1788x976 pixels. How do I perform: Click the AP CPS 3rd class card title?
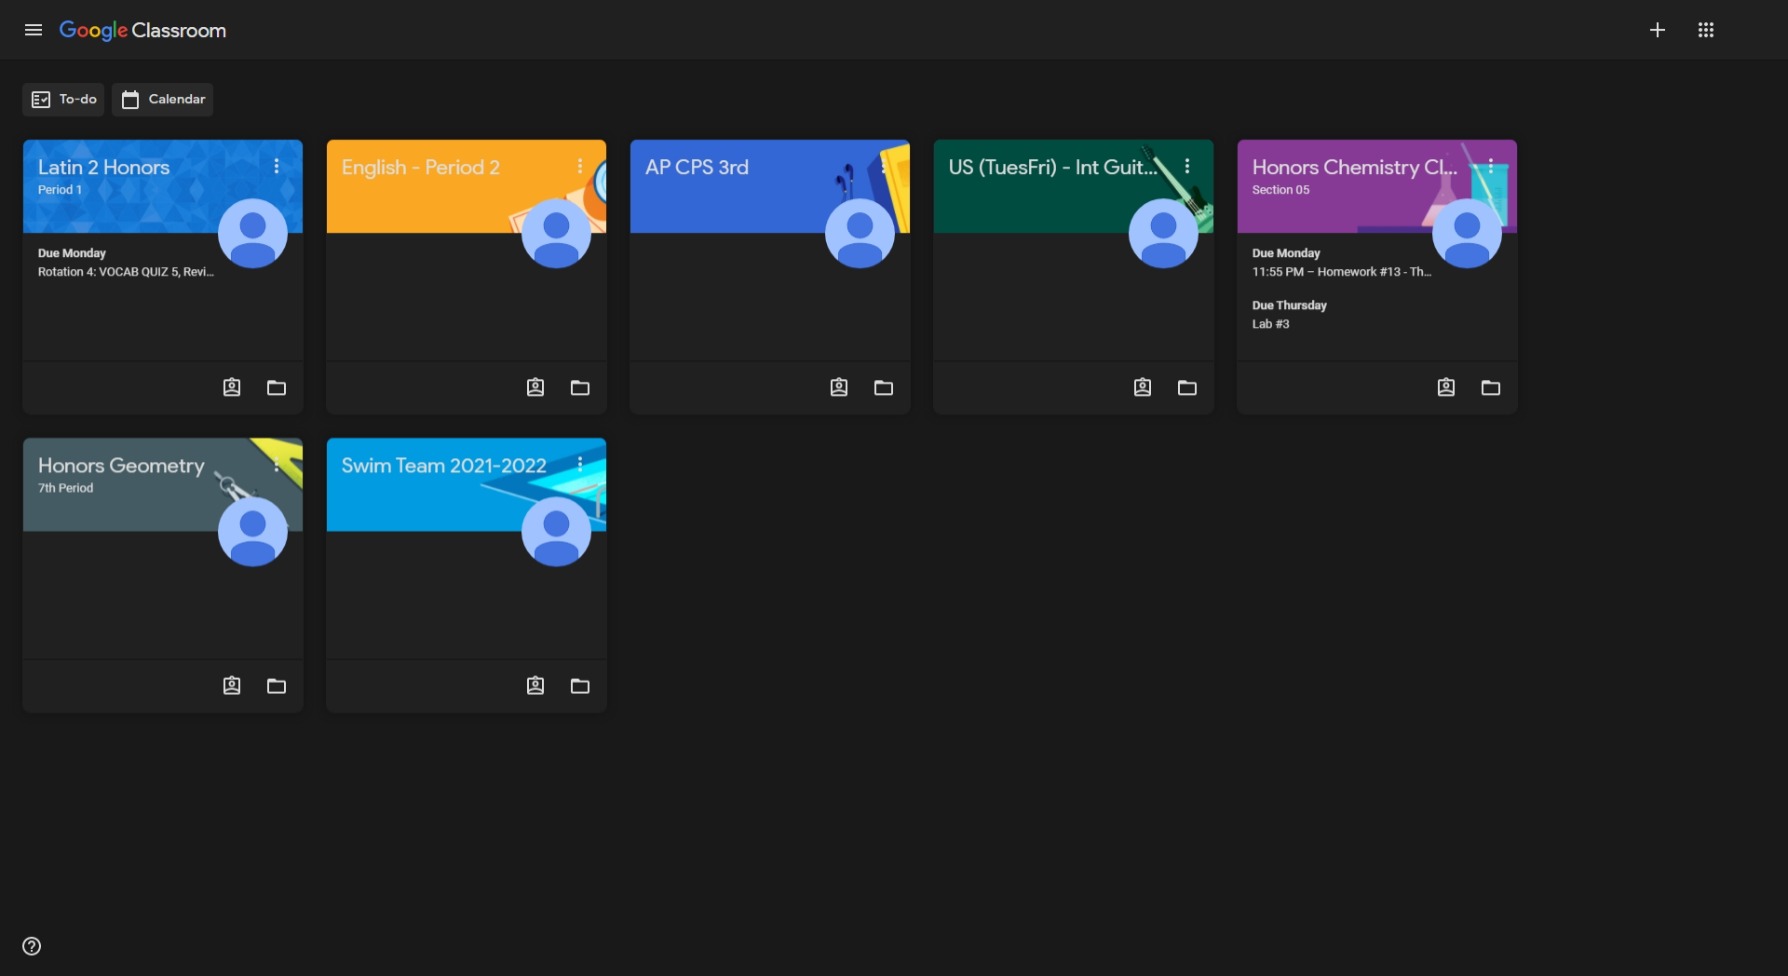coord(696,167)
